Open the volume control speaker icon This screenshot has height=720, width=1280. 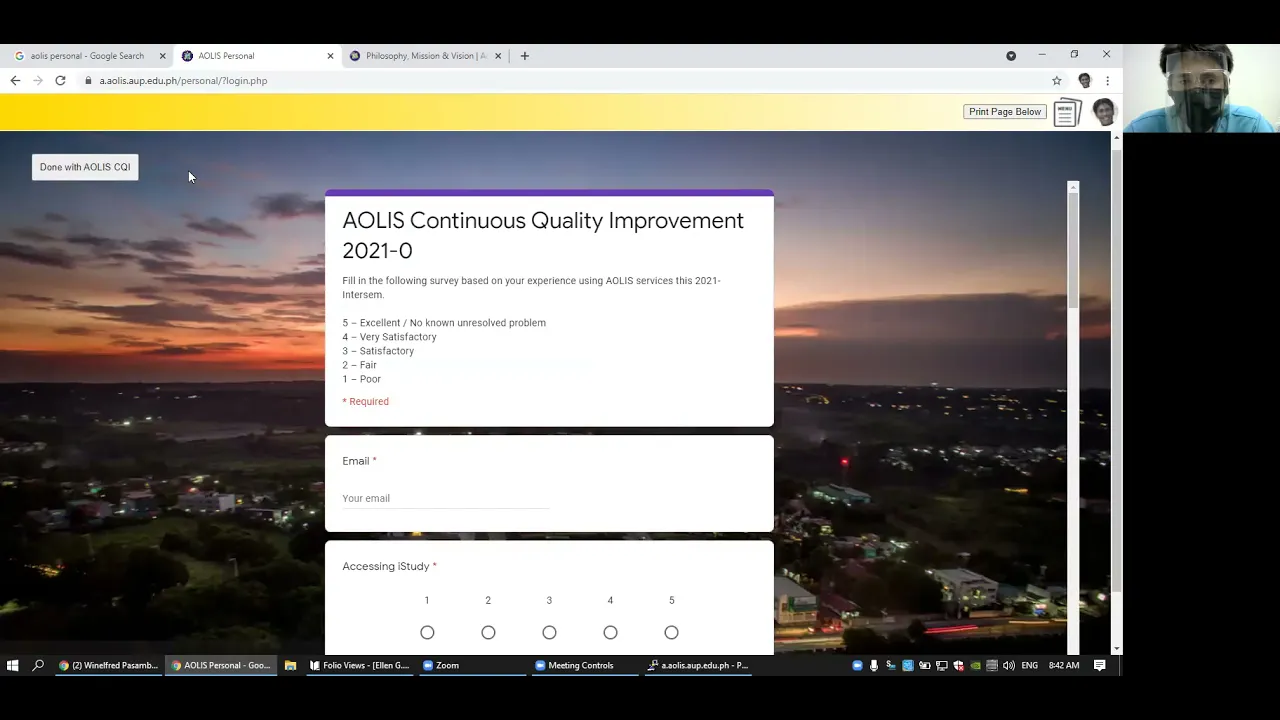(1008, 665)
